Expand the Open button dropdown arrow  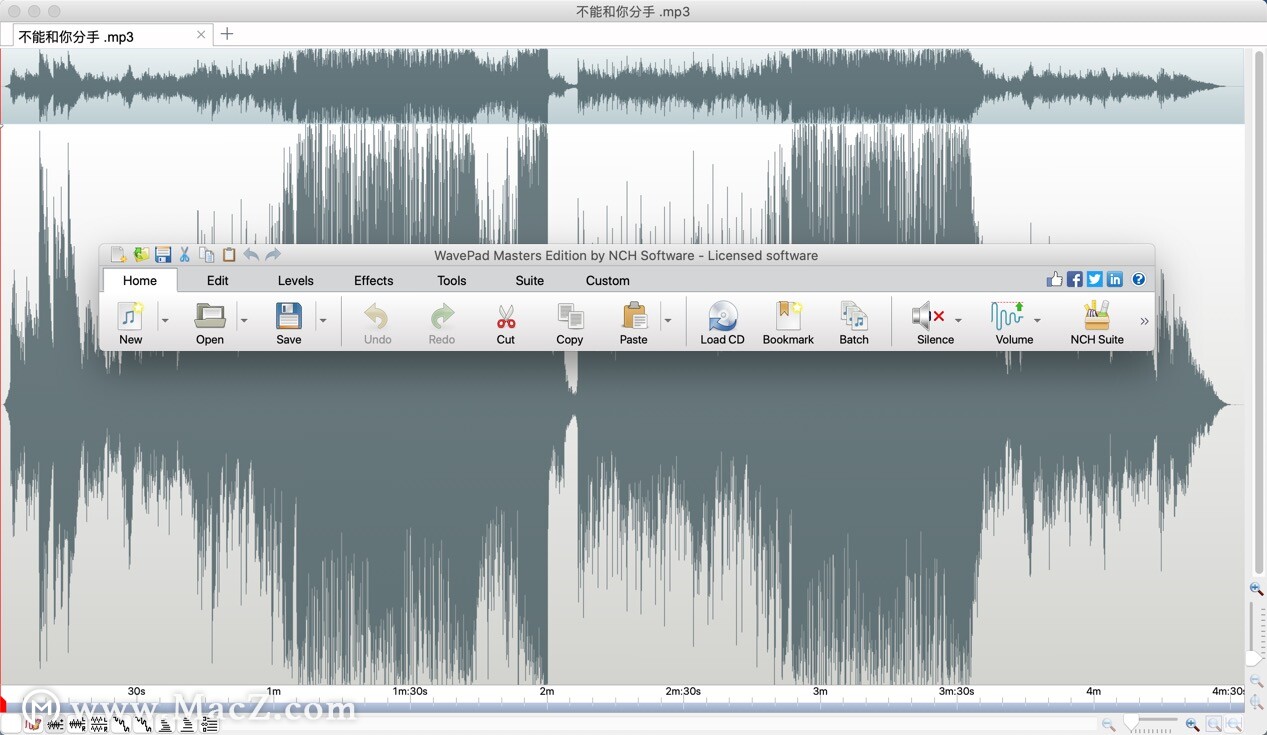(x=244, y=321)
